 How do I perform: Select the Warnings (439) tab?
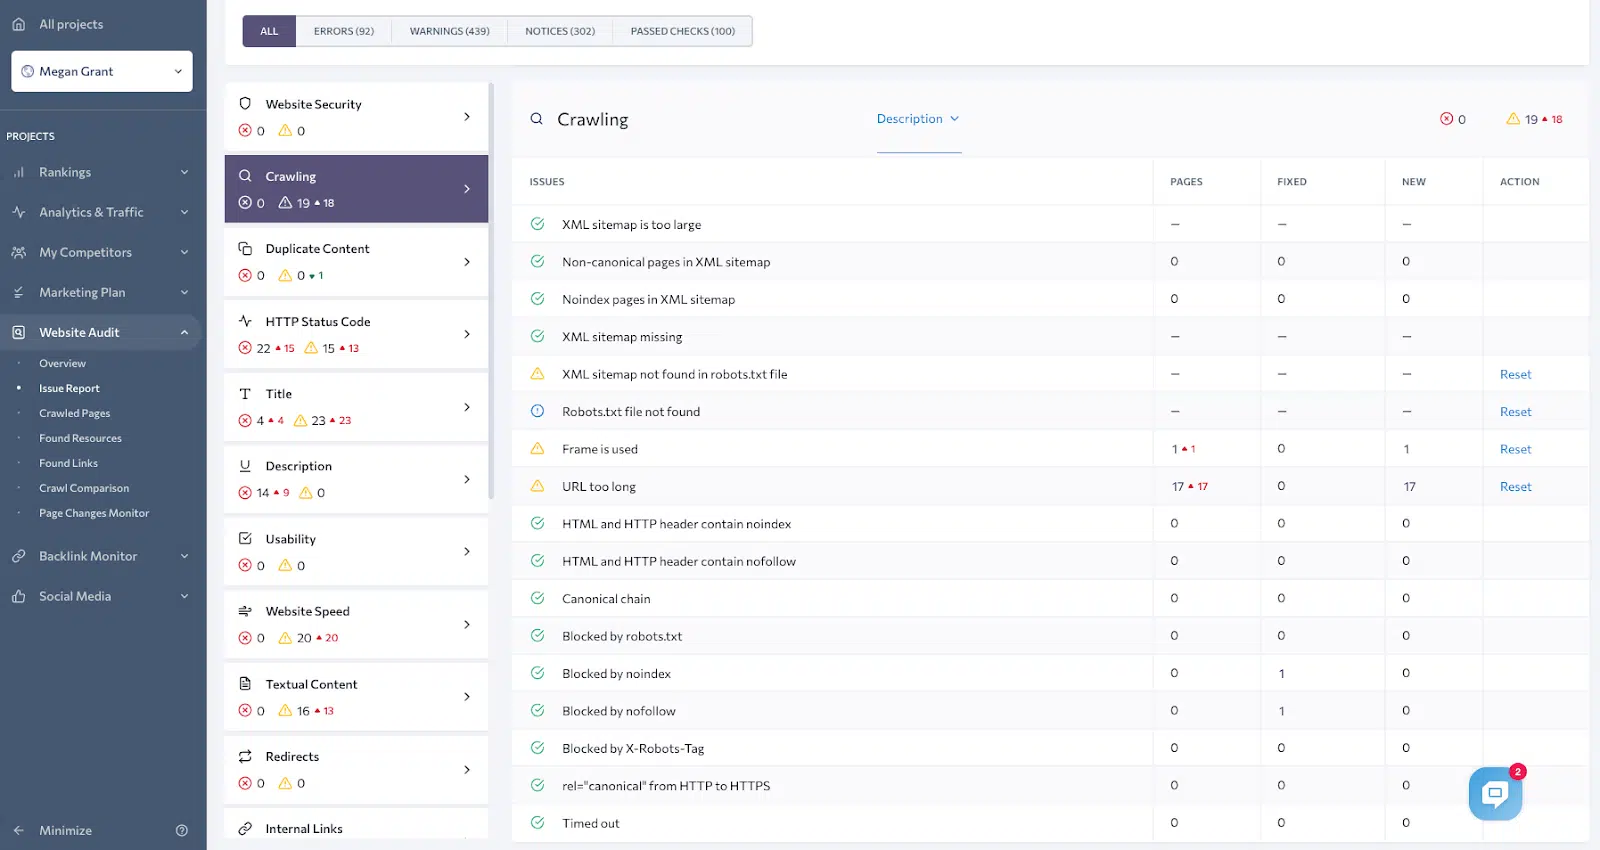[450, 31]
